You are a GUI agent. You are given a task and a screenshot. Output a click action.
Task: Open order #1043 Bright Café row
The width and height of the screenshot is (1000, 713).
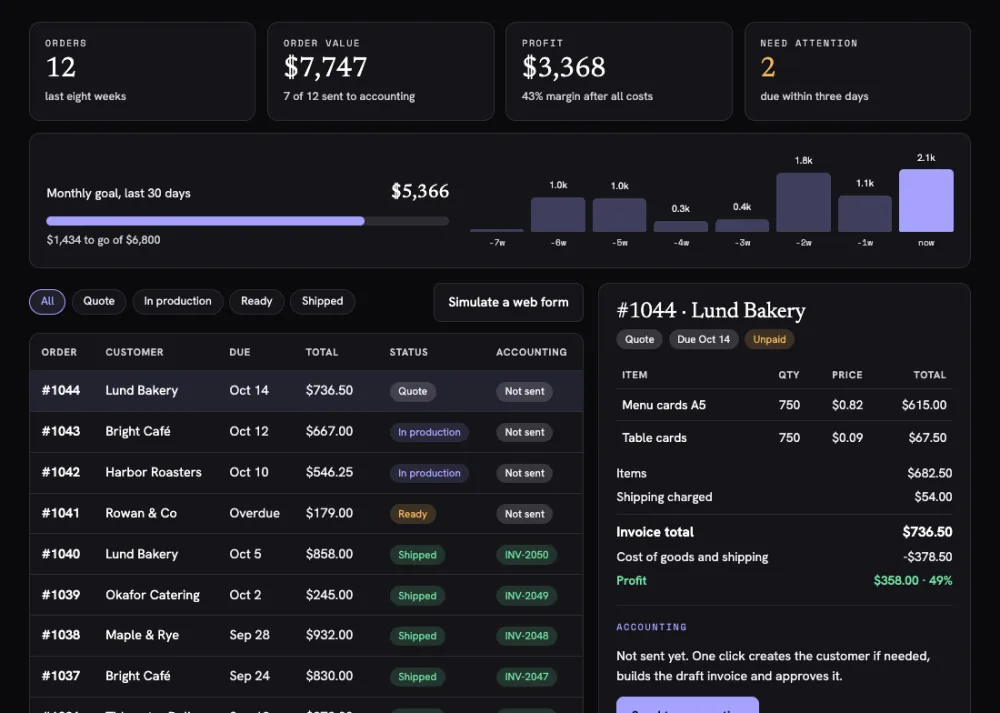pos(306,432)
